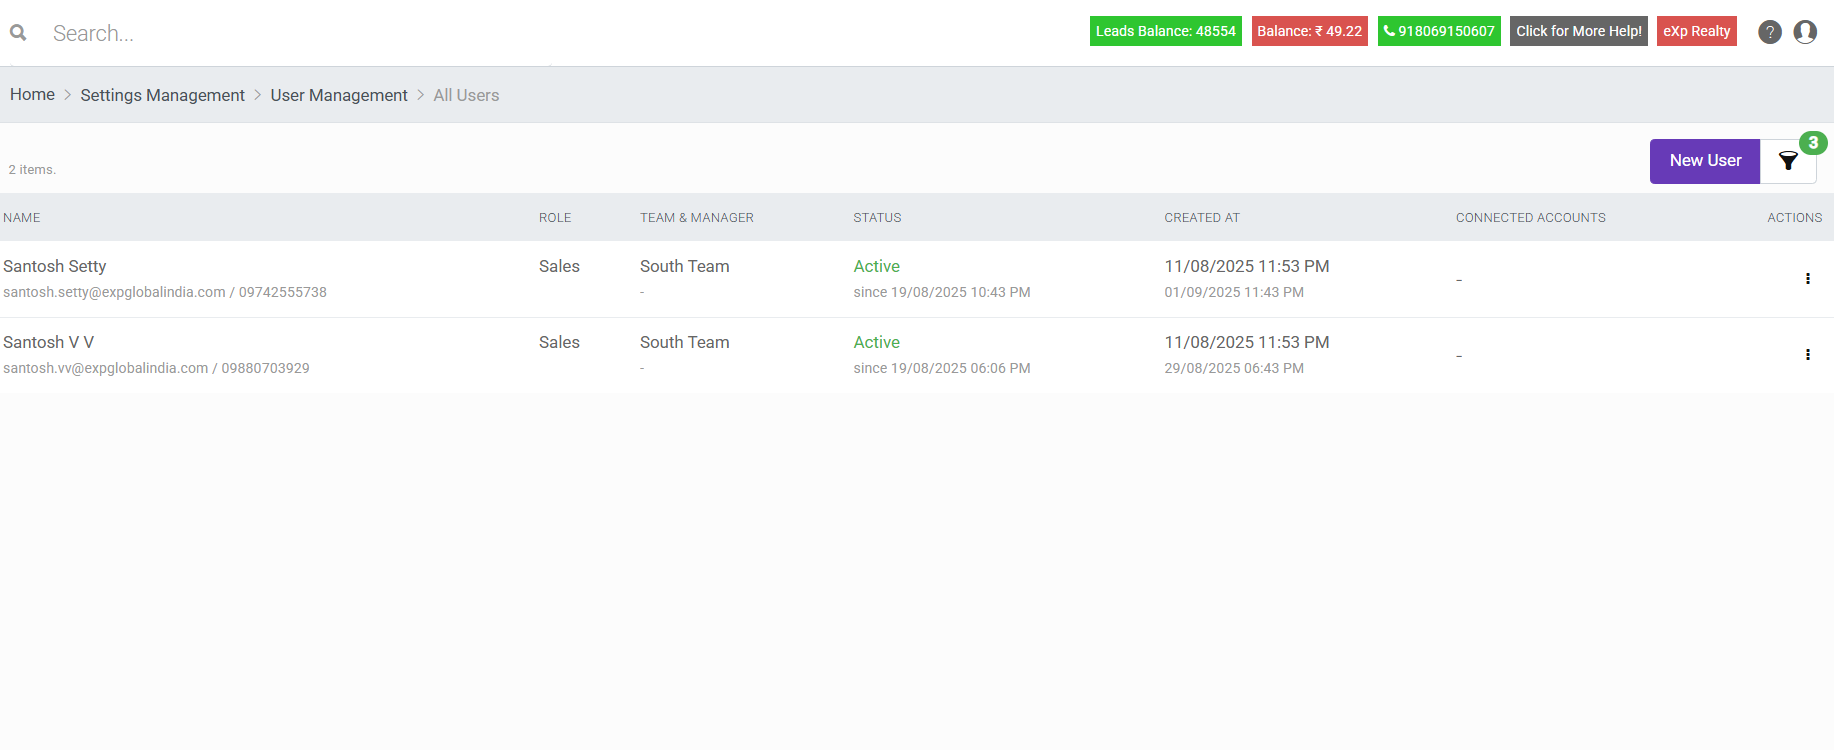Click the phone number 918069150607 badge
This screenshot has height=750, width=1834.
coord(1438,31)
